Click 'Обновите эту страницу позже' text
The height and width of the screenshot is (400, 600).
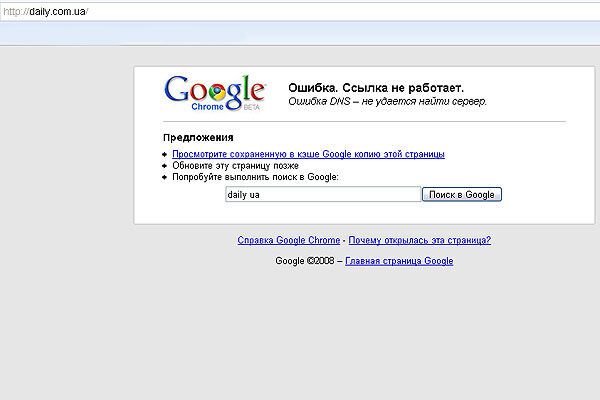pos(235,166)
